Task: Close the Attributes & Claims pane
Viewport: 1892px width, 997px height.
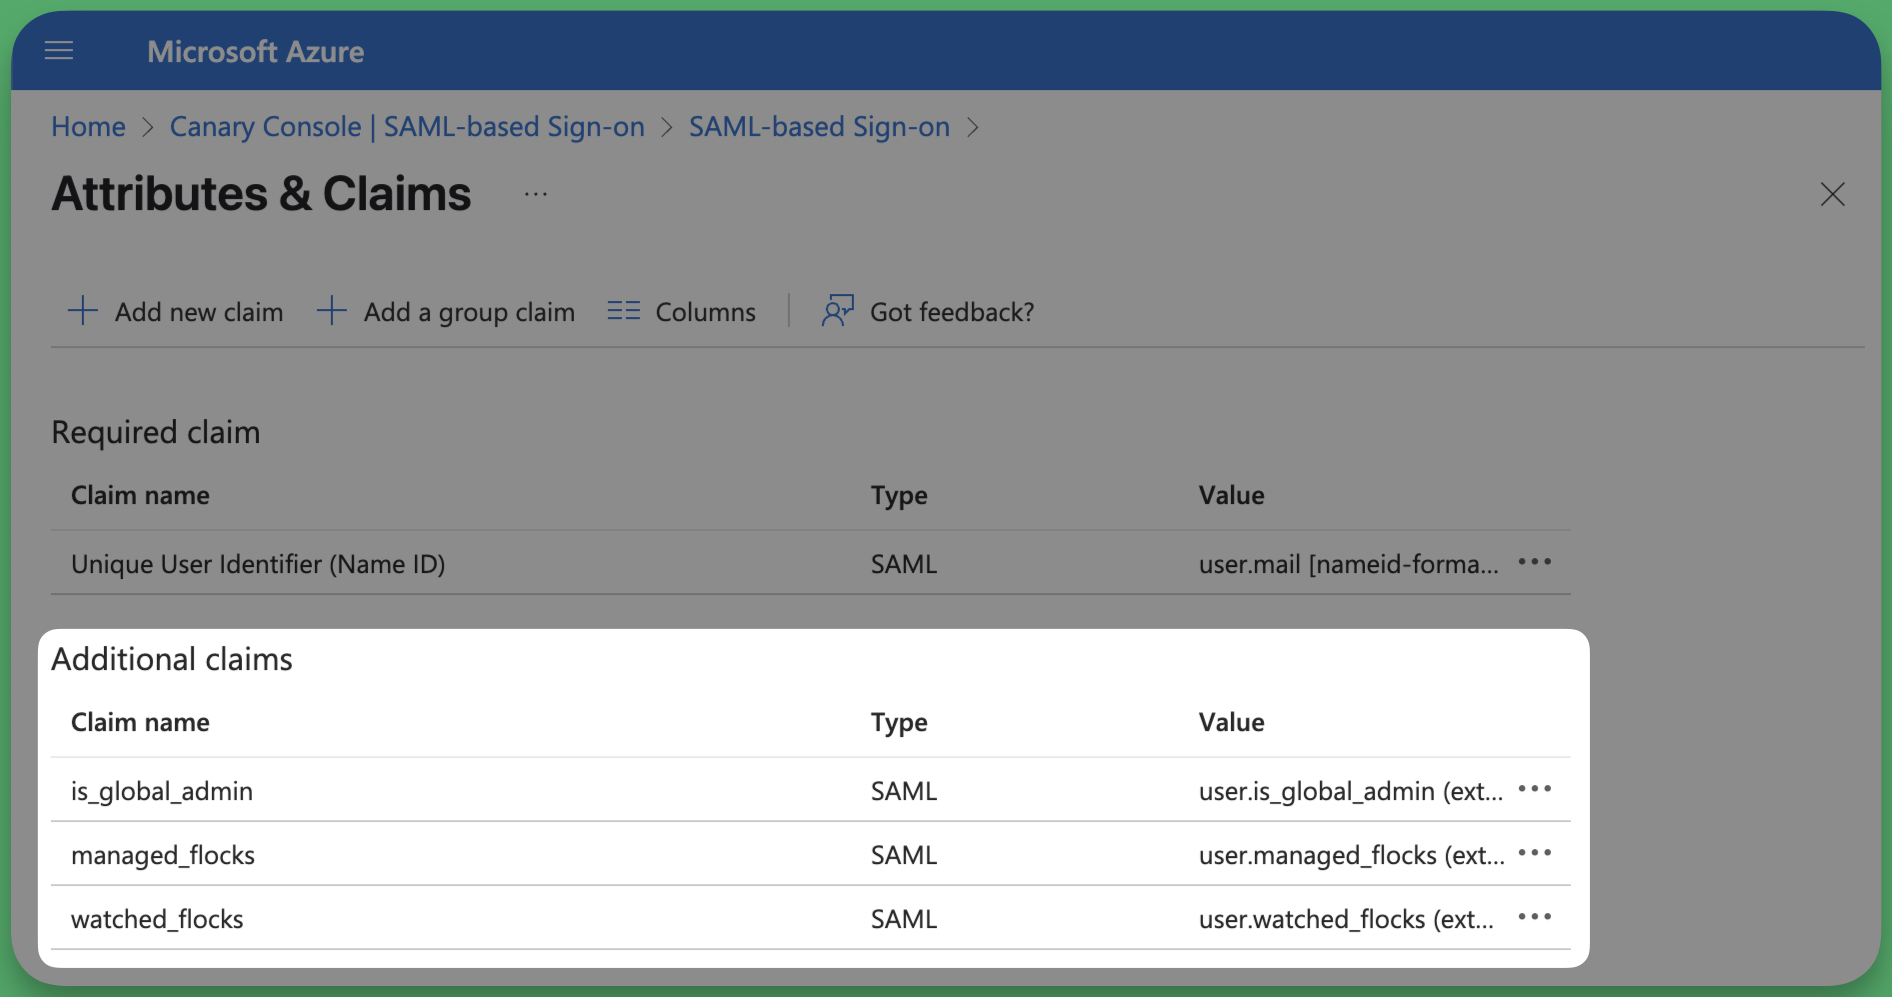Action: [1832, 194]
